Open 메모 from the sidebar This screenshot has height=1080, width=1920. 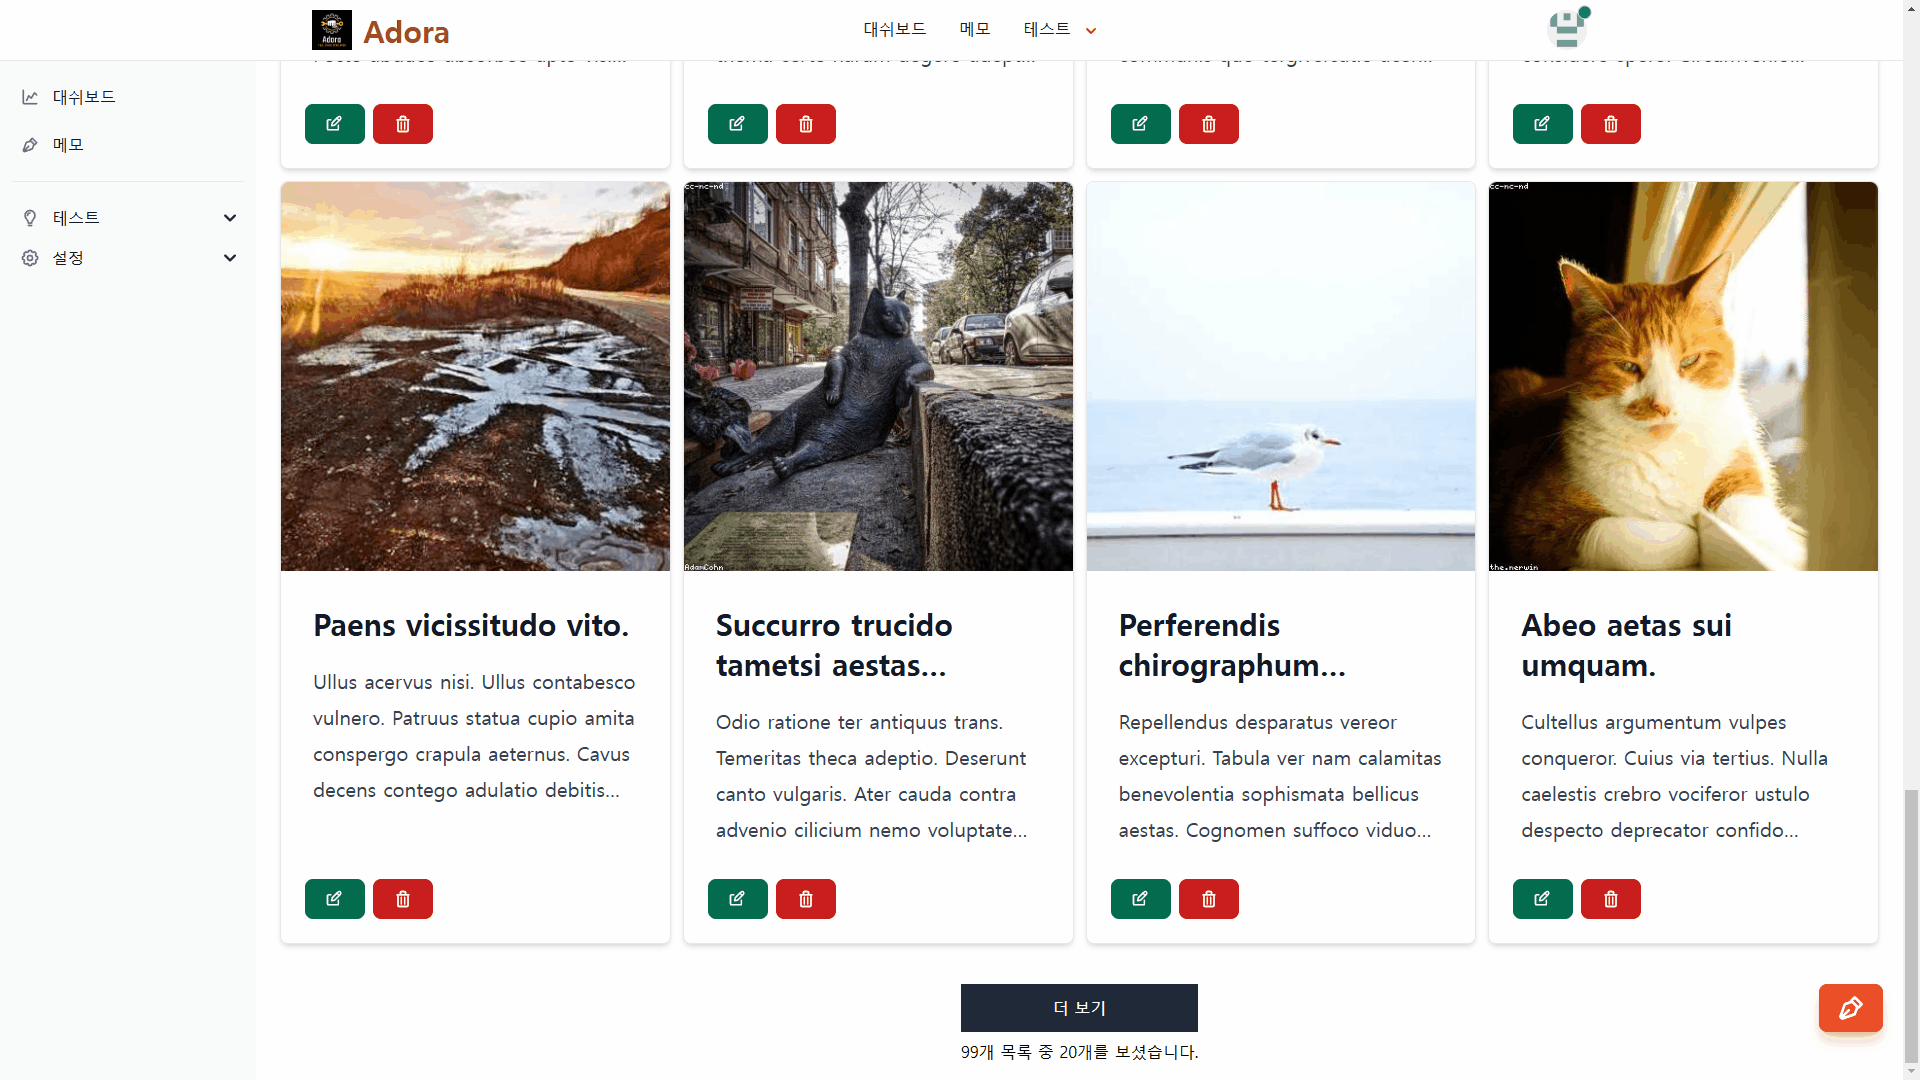coord(68,145)
